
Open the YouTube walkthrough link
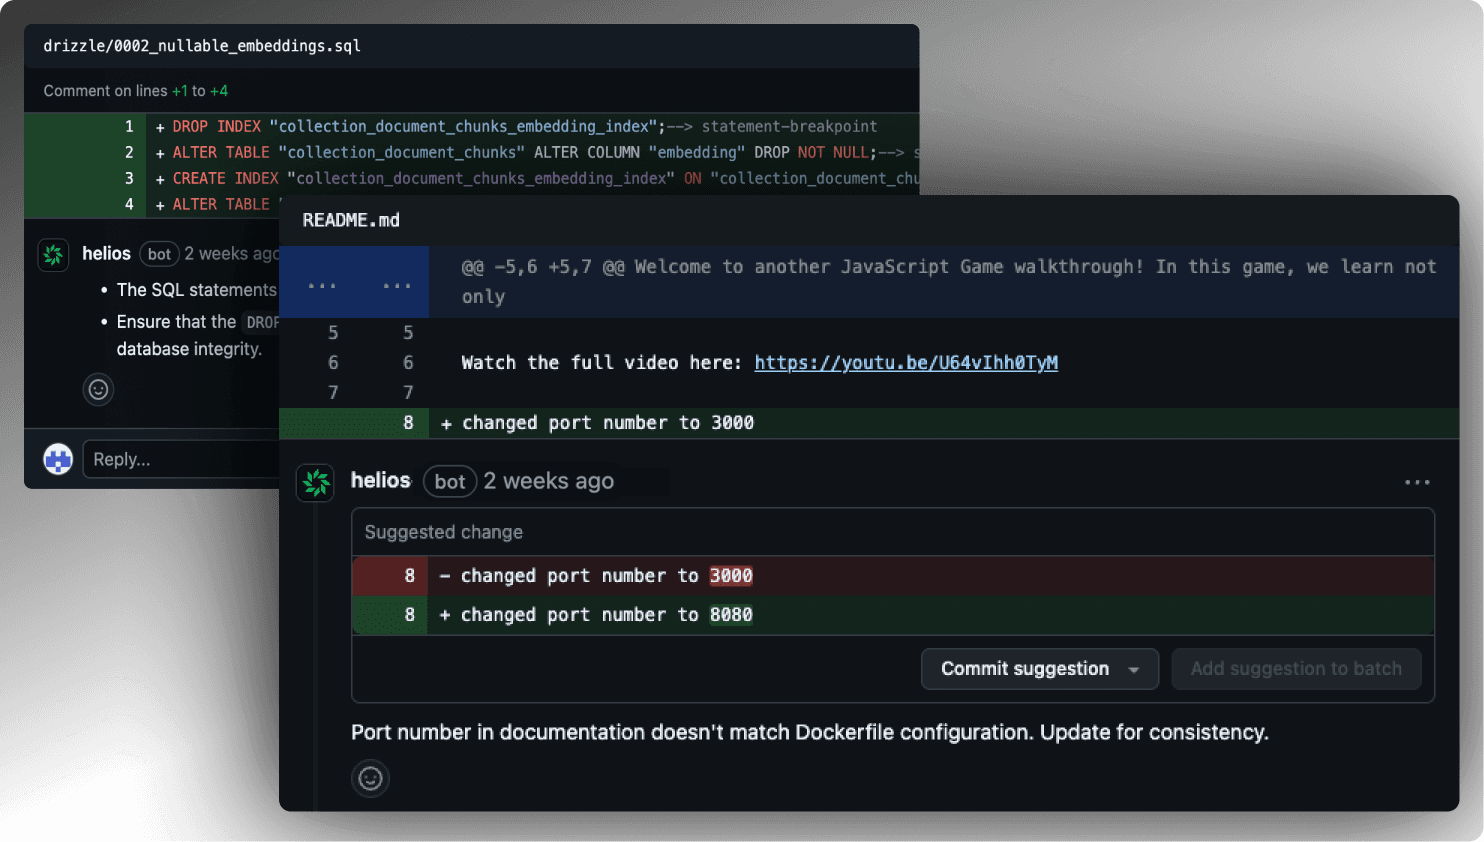coord(905,362)
